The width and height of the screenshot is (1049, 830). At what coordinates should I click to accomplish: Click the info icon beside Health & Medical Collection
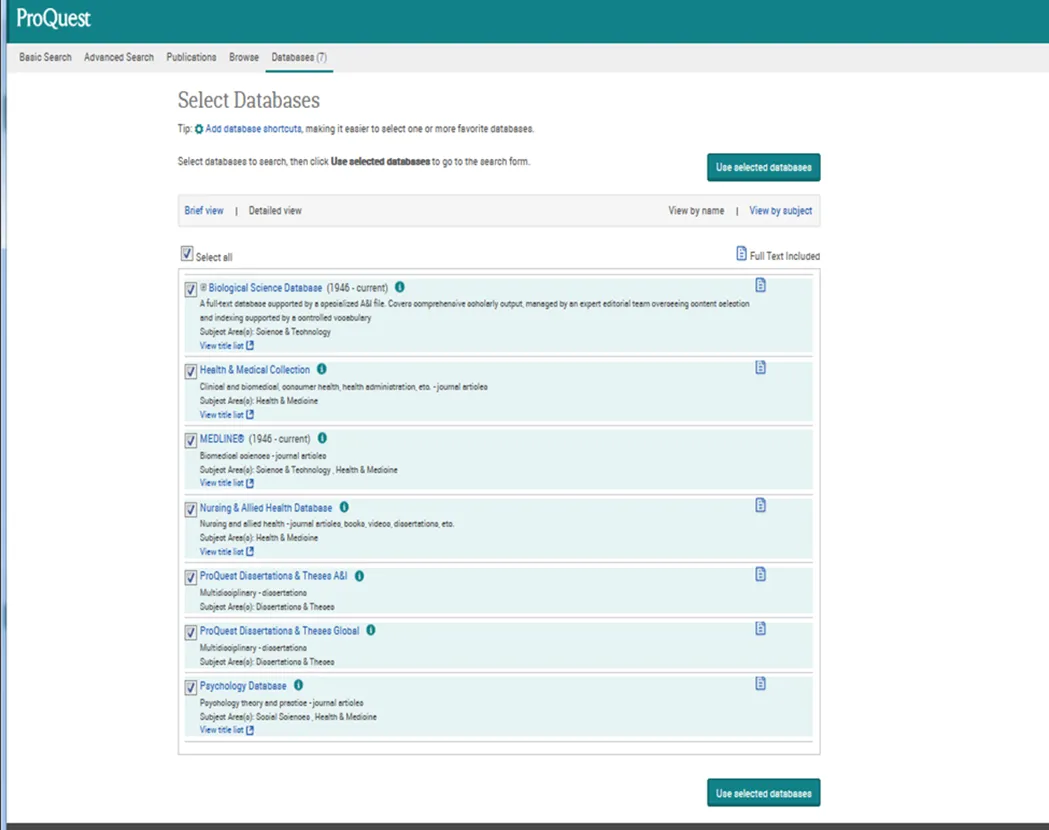(322, 369)
